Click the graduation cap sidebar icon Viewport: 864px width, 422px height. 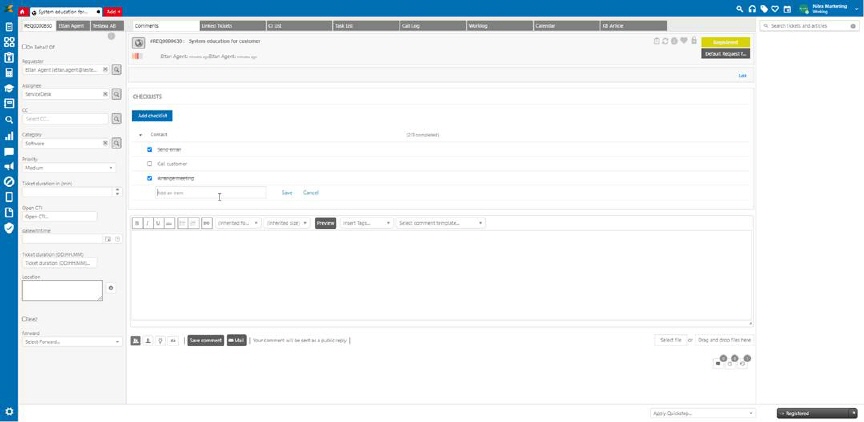tap(9, 88)
